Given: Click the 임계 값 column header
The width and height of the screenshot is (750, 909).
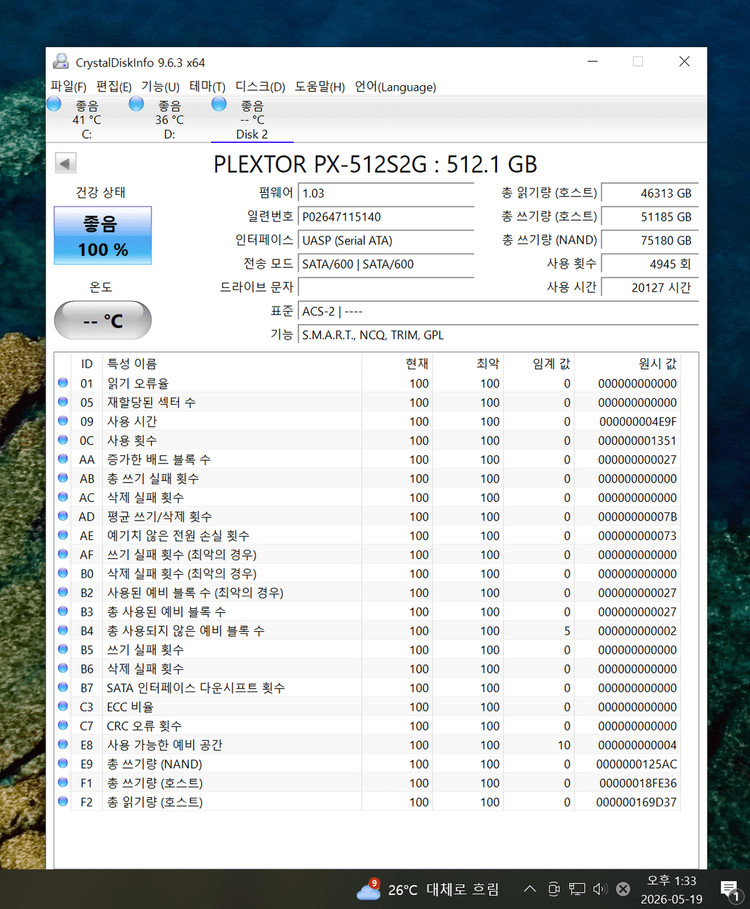Looking at the screenshot, I should point(539,363).
